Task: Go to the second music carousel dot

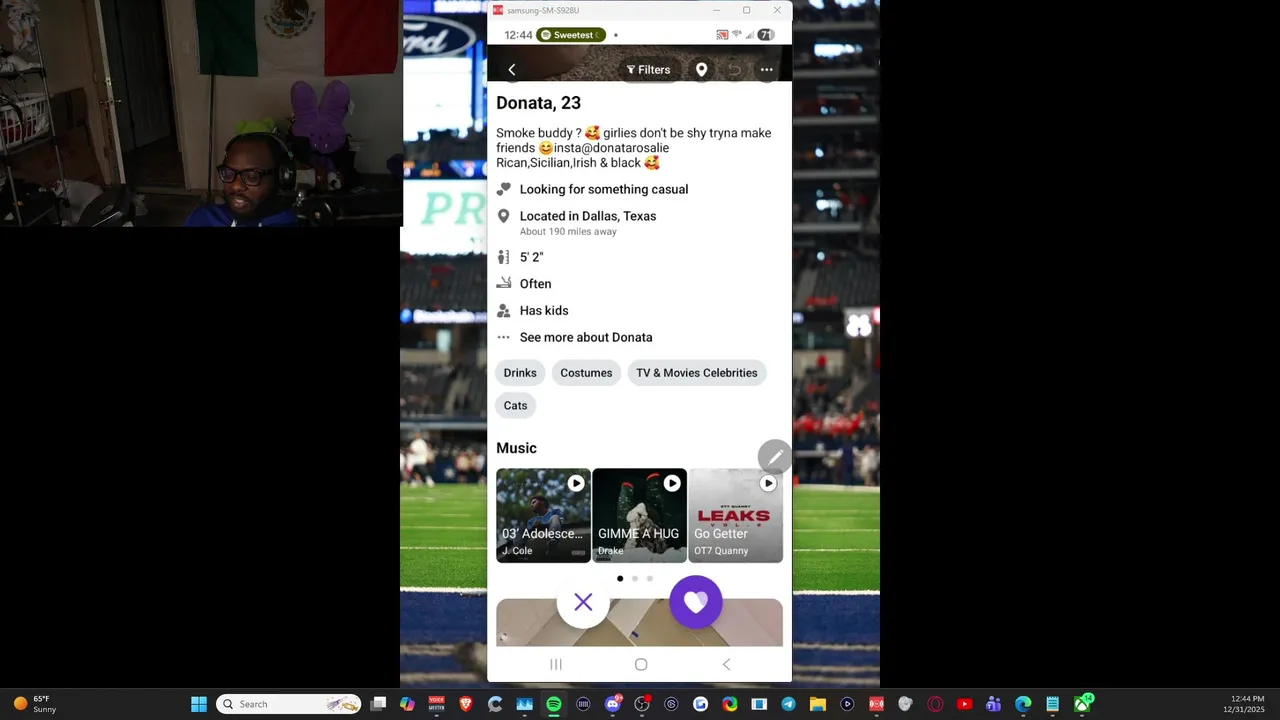Action: (634, 578)
